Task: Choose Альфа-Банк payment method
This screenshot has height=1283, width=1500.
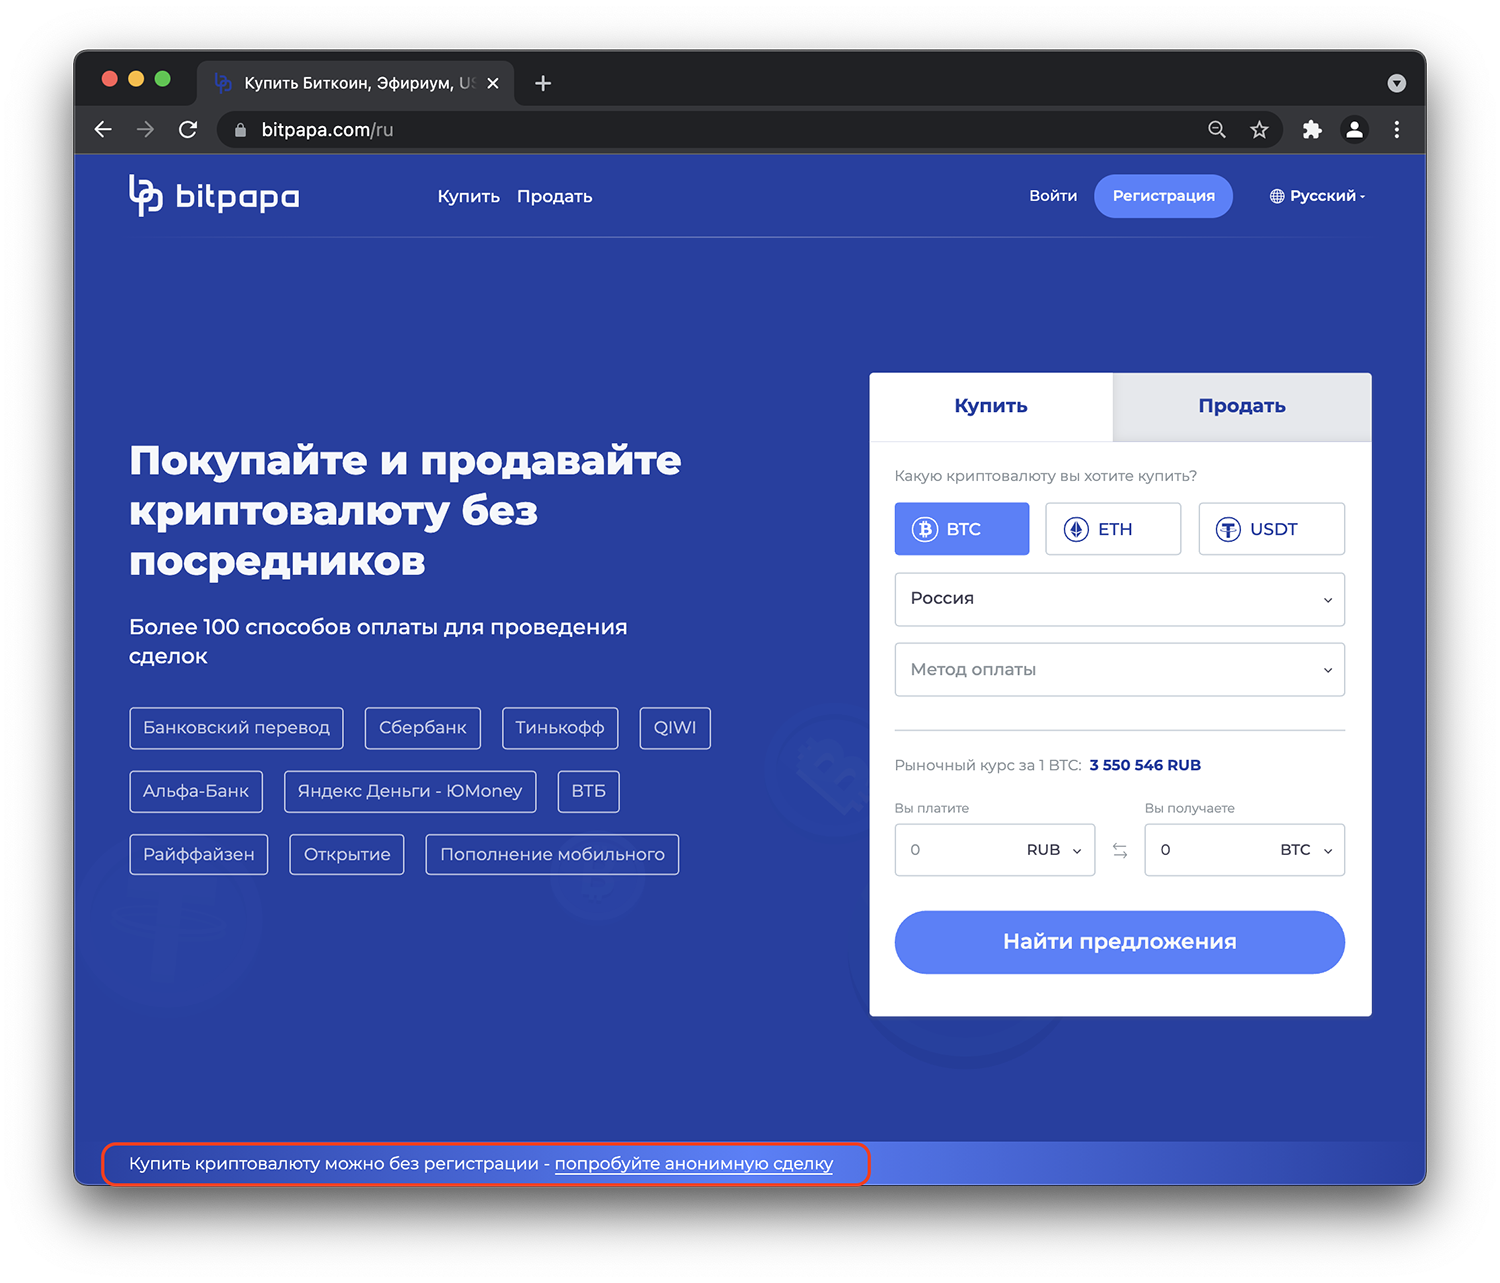Action: pos(196,791)
